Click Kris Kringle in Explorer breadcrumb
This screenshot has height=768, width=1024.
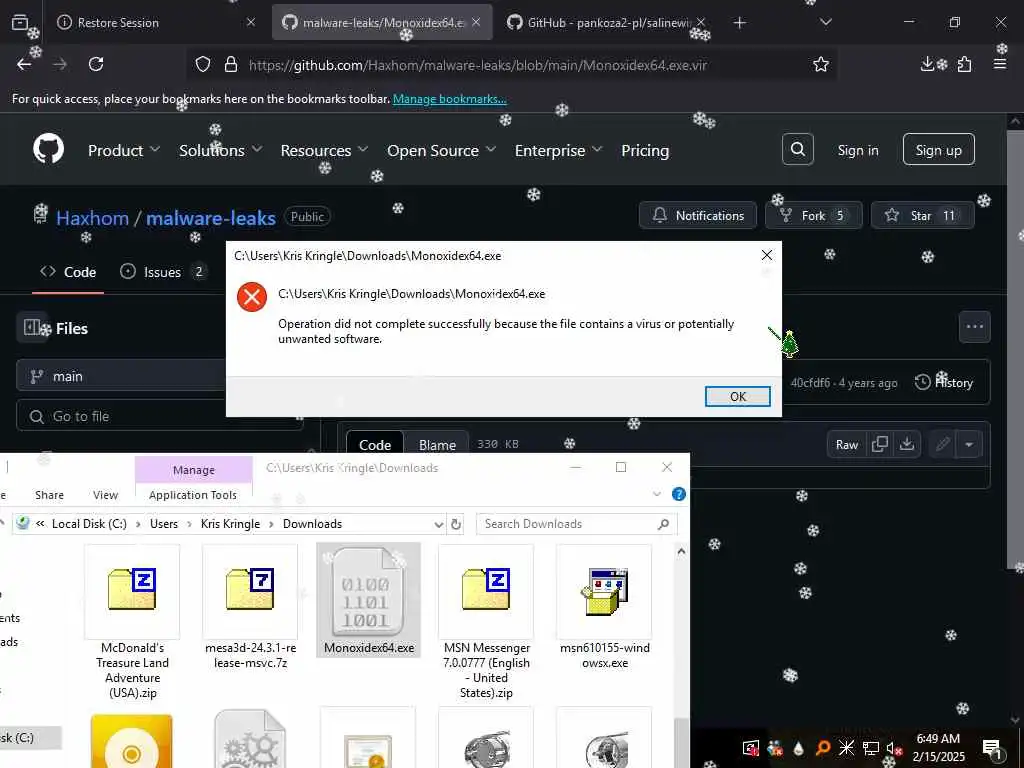[230, 524]
